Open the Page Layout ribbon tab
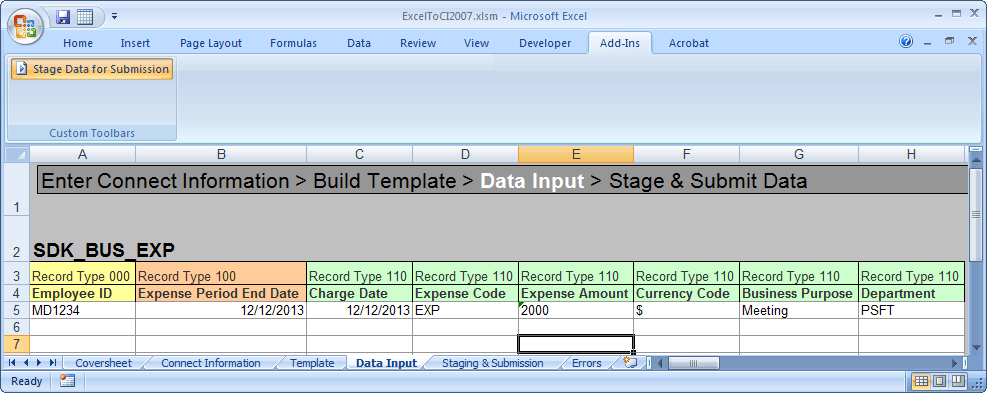The height and width of the screenshot is (393, 987). [211, 43]
